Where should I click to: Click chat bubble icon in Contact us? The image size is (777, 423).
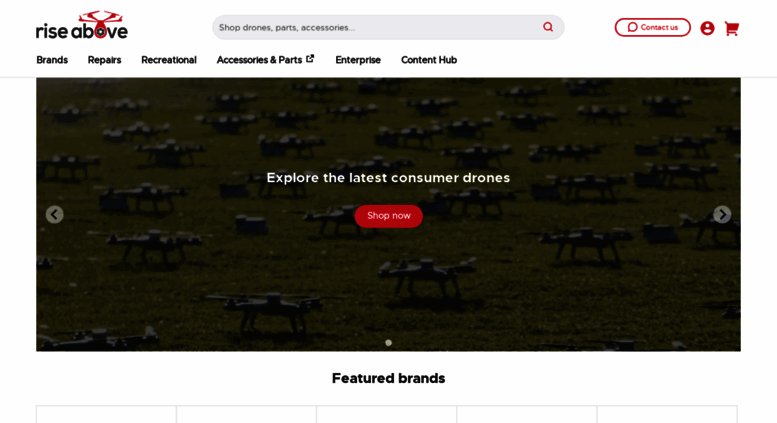pos(632,27)
